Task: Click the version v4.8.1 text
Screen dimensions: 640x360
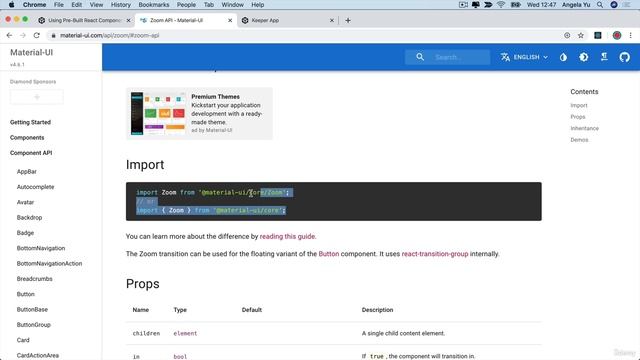Action: pos(17,64)
